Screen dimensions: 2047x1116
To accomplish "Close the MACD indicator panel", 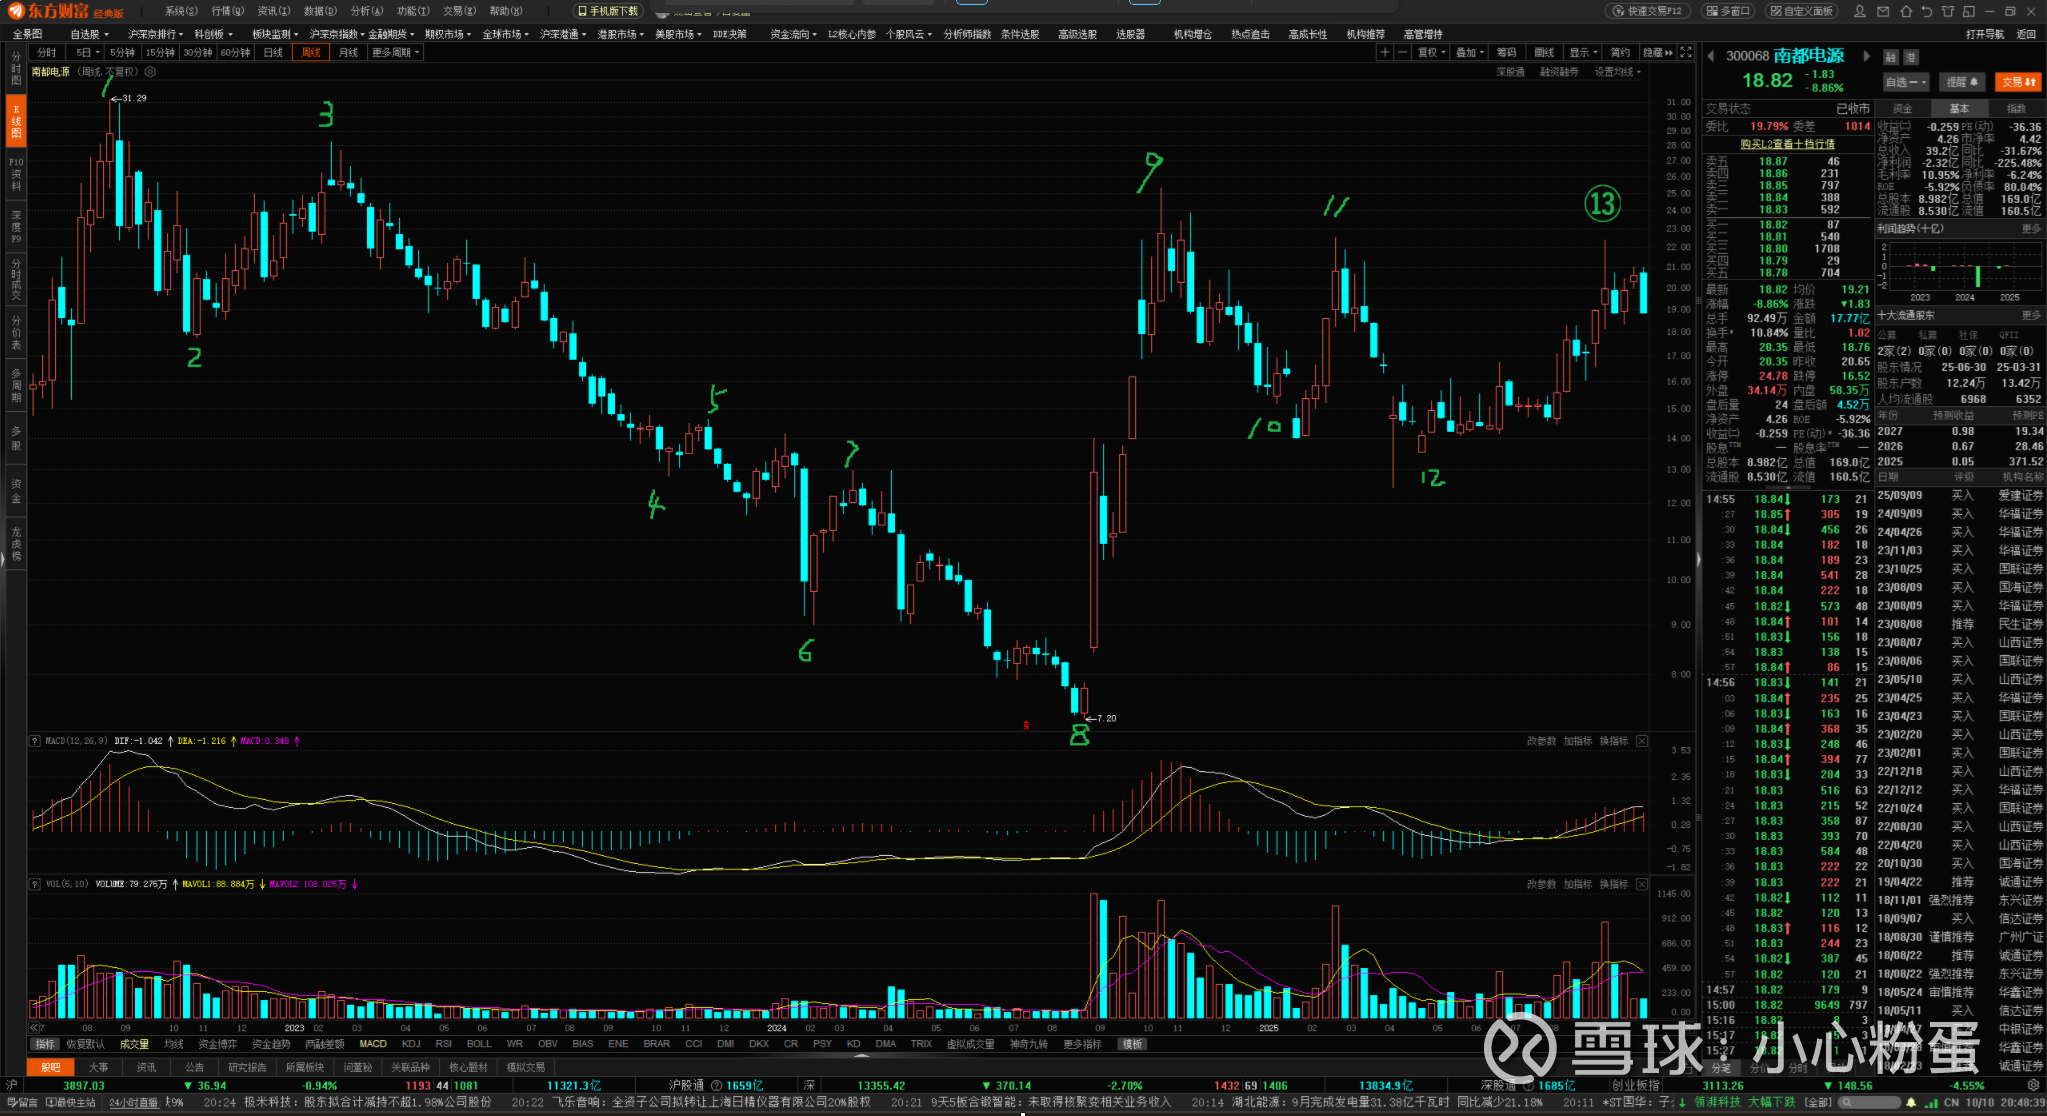I will click(1641, 741).
